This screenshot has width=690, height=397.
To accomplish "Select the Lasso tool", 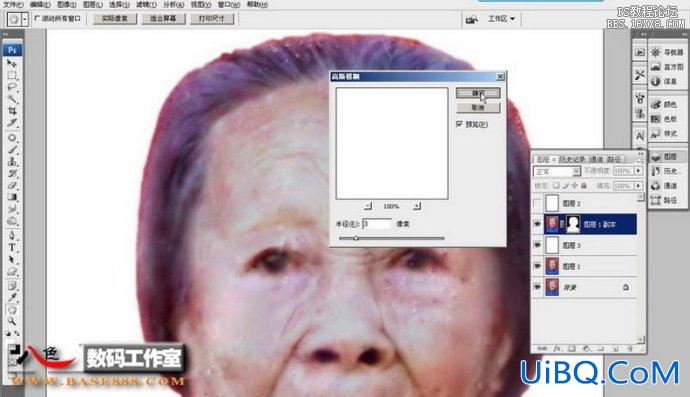I will click(12, 88).
